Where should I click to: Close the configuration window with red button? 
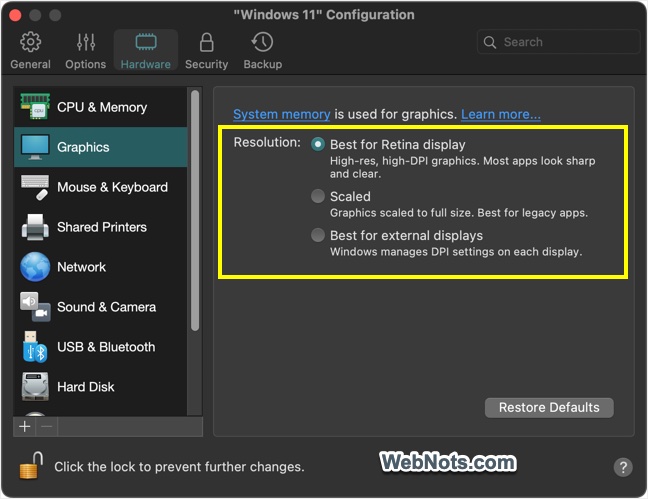pyautogui.click(x=15, y=15)
